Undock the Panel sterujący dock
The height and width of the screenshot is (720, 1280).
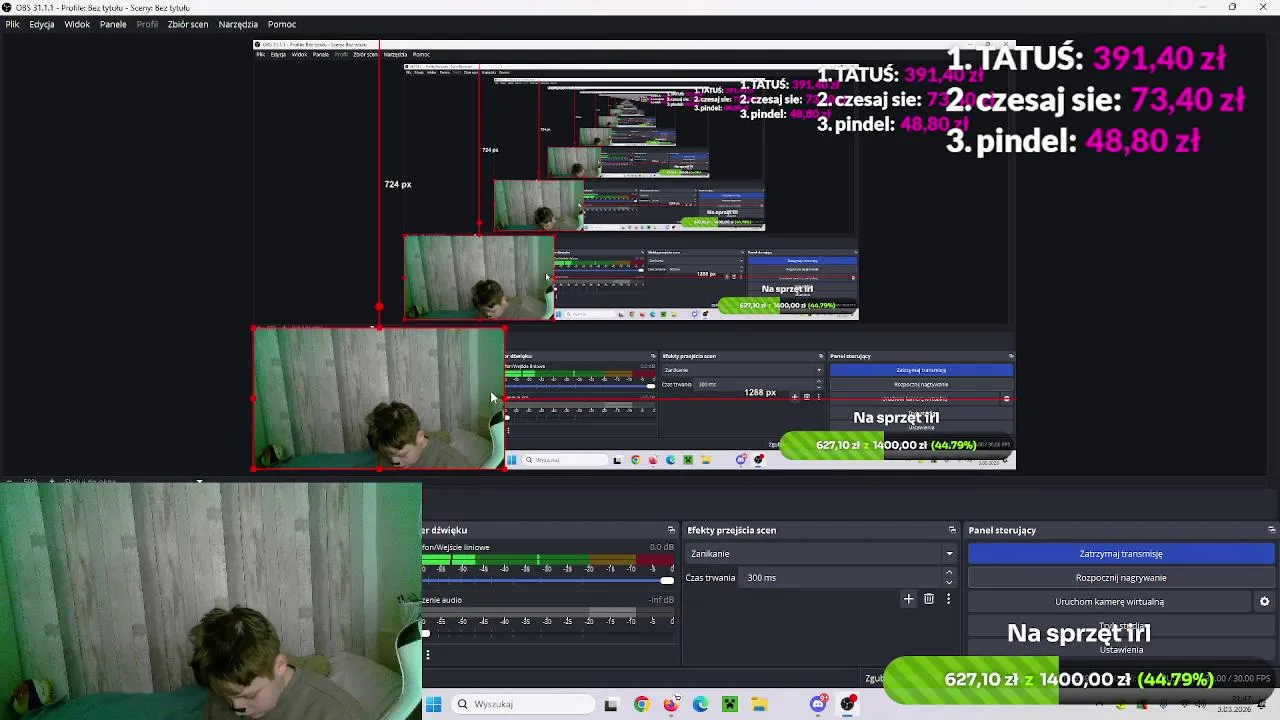[x=1271, y=530]
